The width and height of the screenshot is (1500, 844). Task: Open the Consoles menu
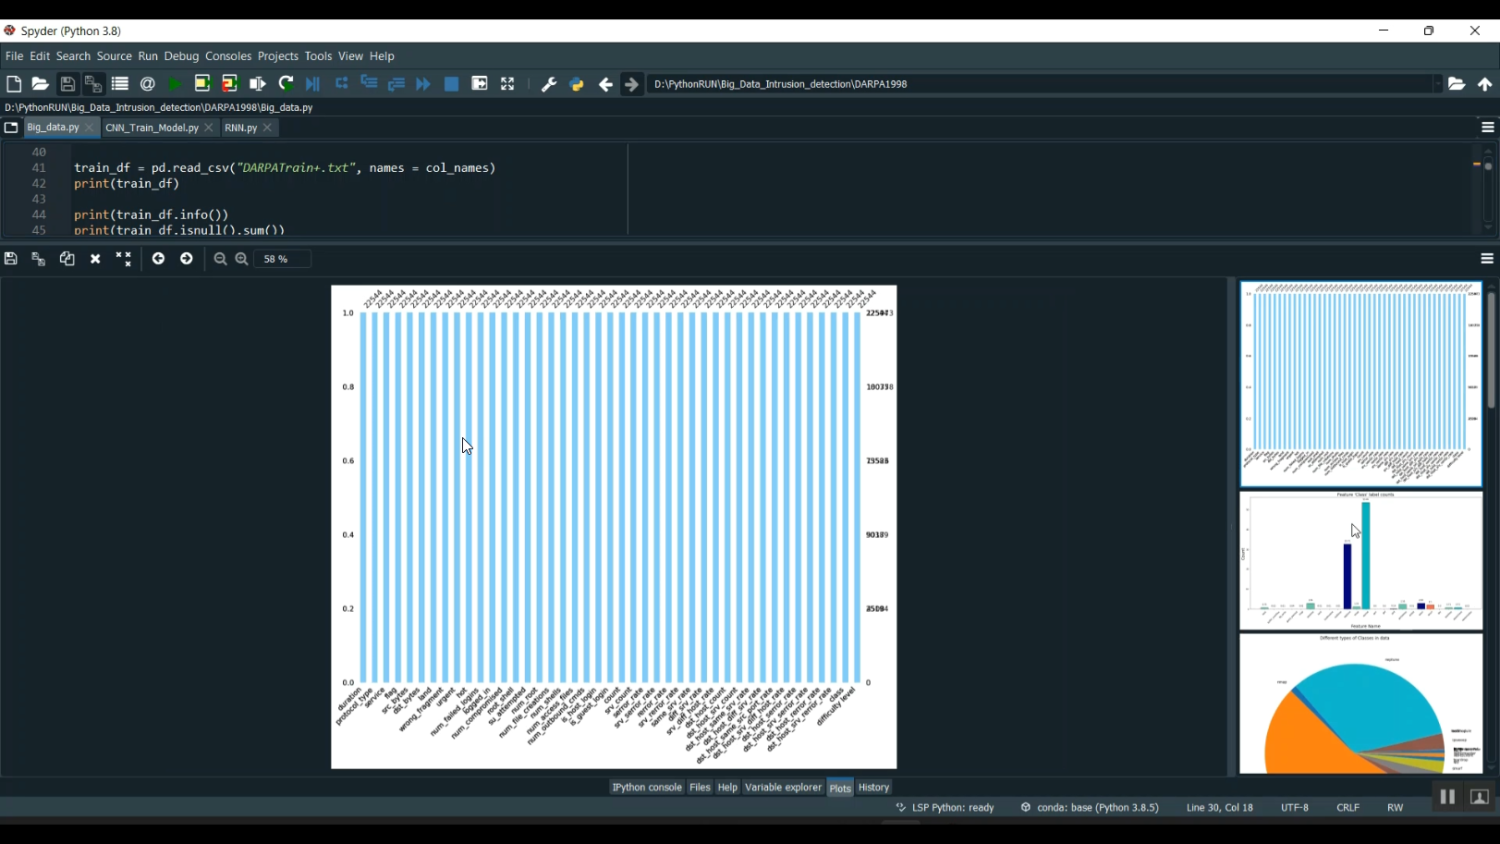pyautogui.click(x=228, y=57)
